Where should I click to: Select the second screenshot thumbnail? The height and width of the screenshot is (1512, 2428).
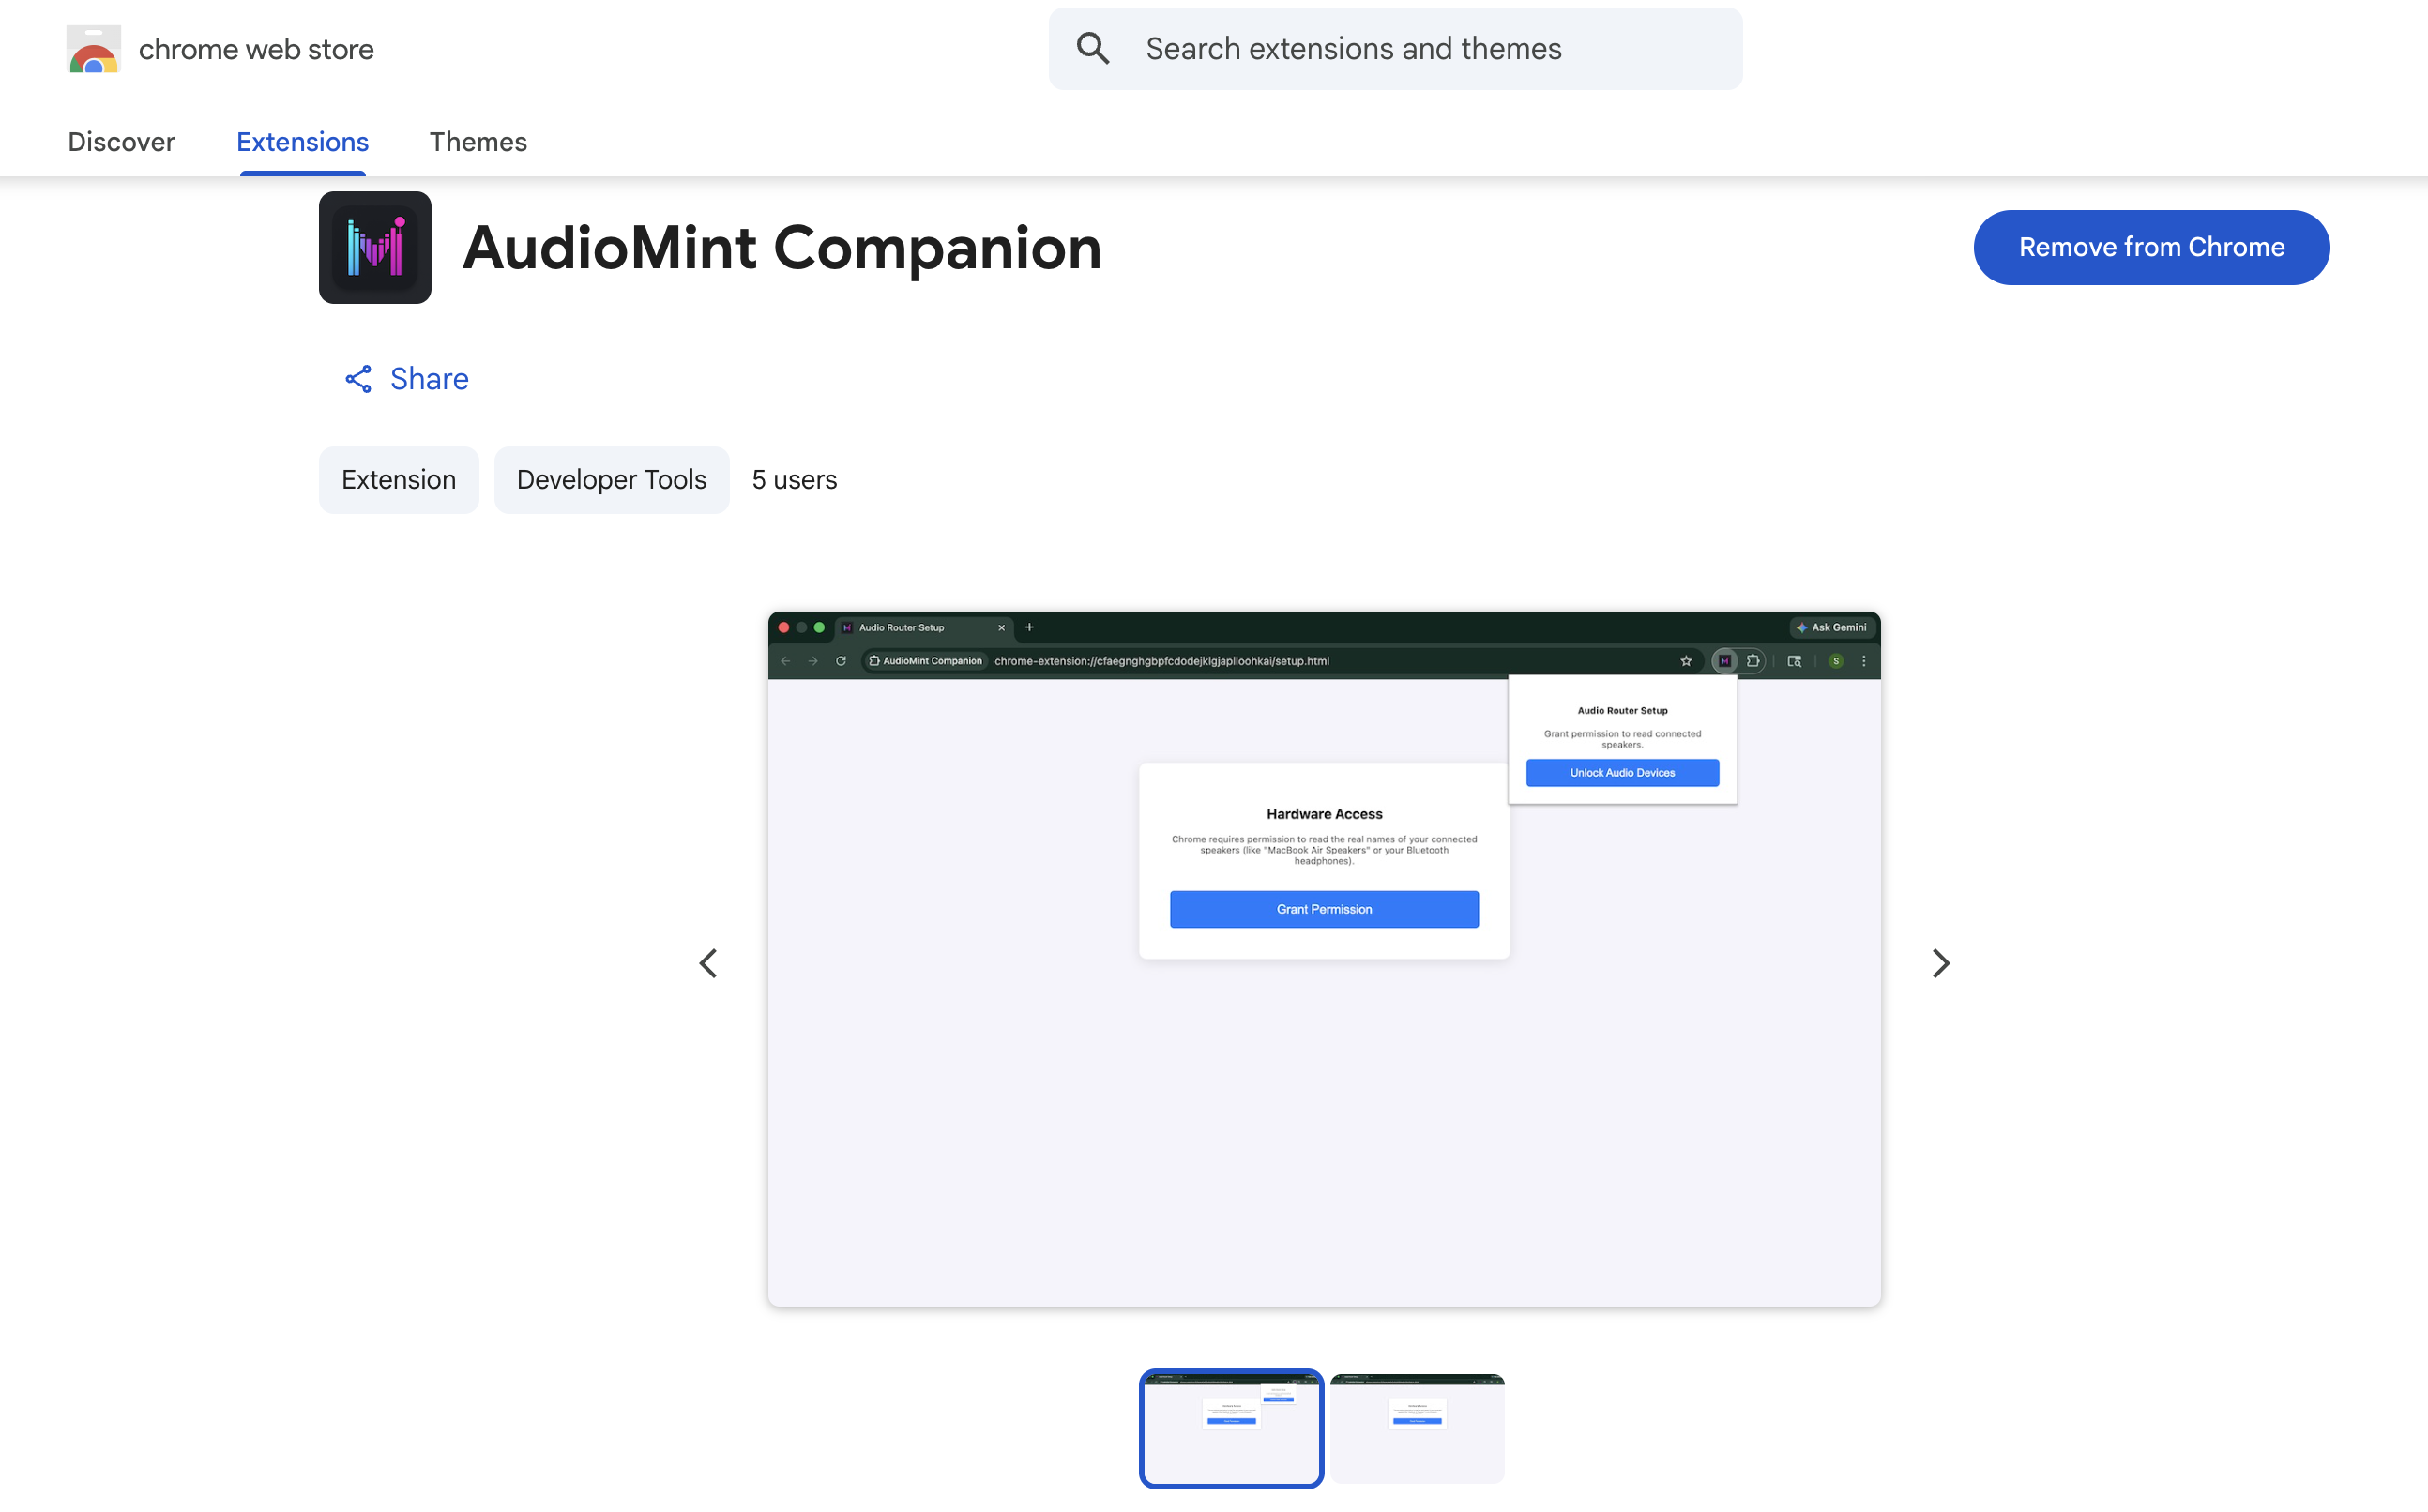(1417, 1428)
